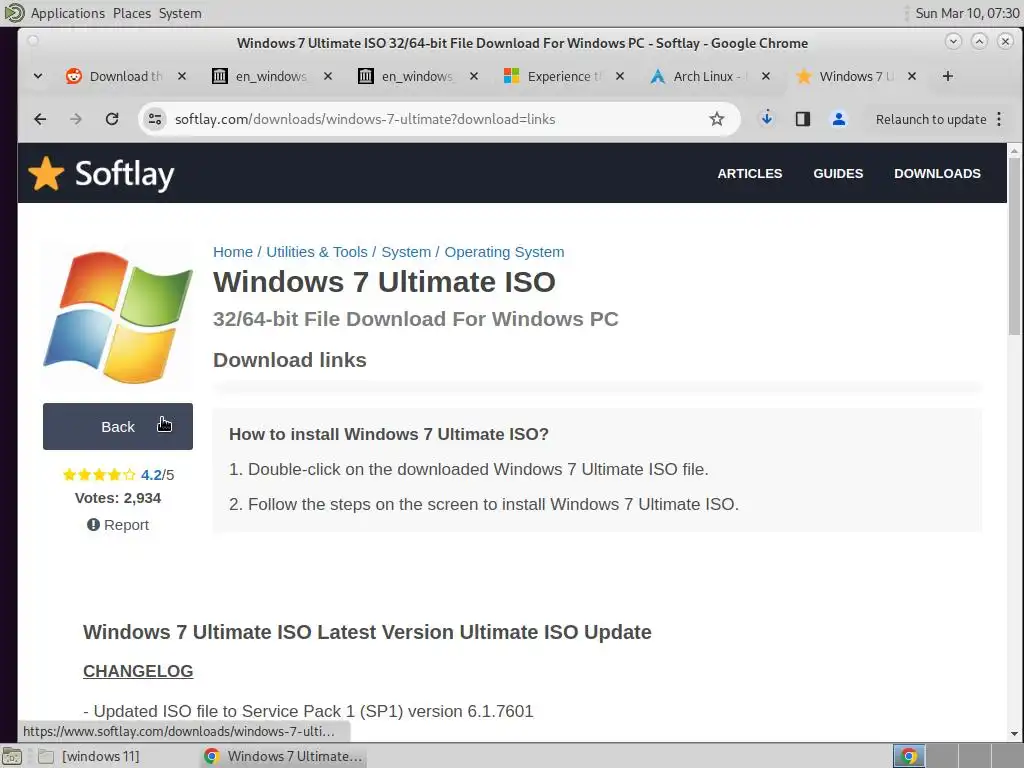Open Chrome downloads icon
The width and height of the screenshot is (1024, 768).
pos(767,119)
